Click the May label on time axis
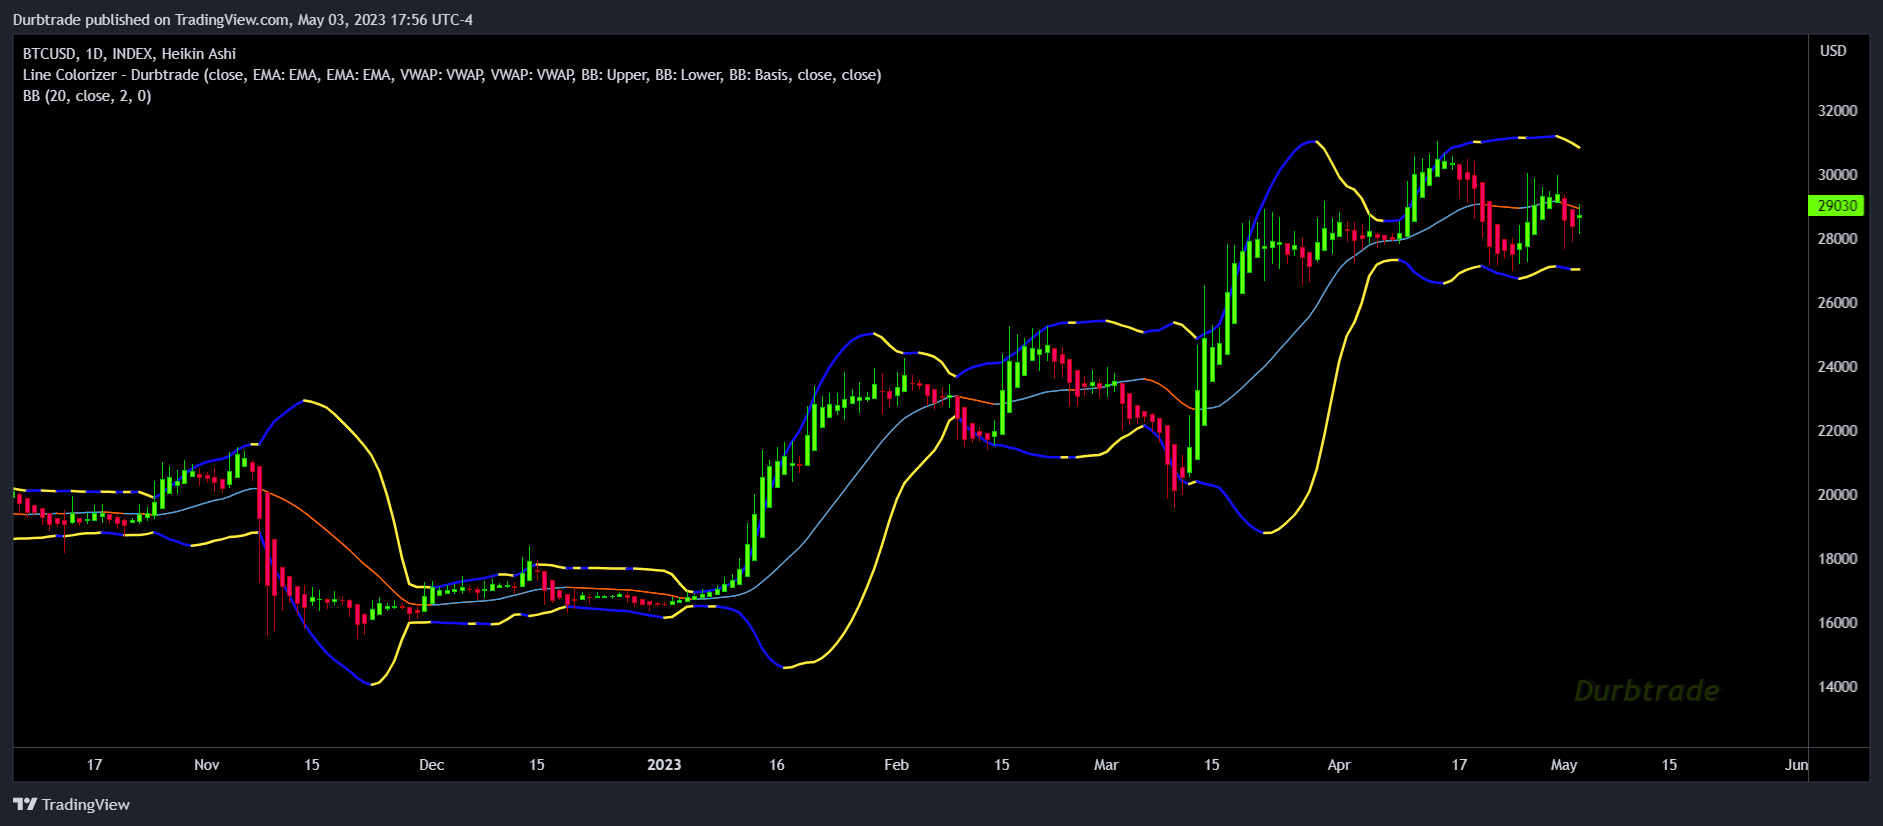The height and width of the screenshot is (826, 1883). [x=1564, y=765]
